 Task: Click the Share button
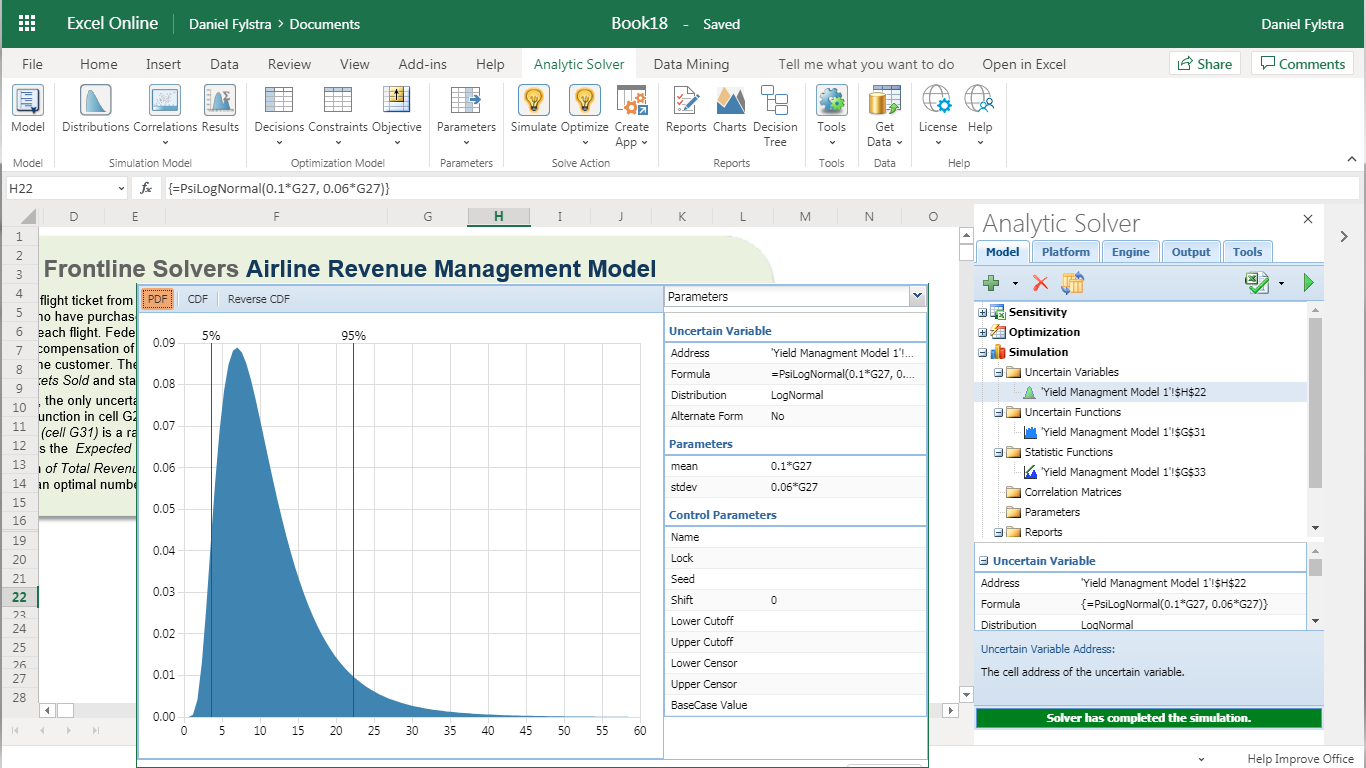coord(1204,64)
